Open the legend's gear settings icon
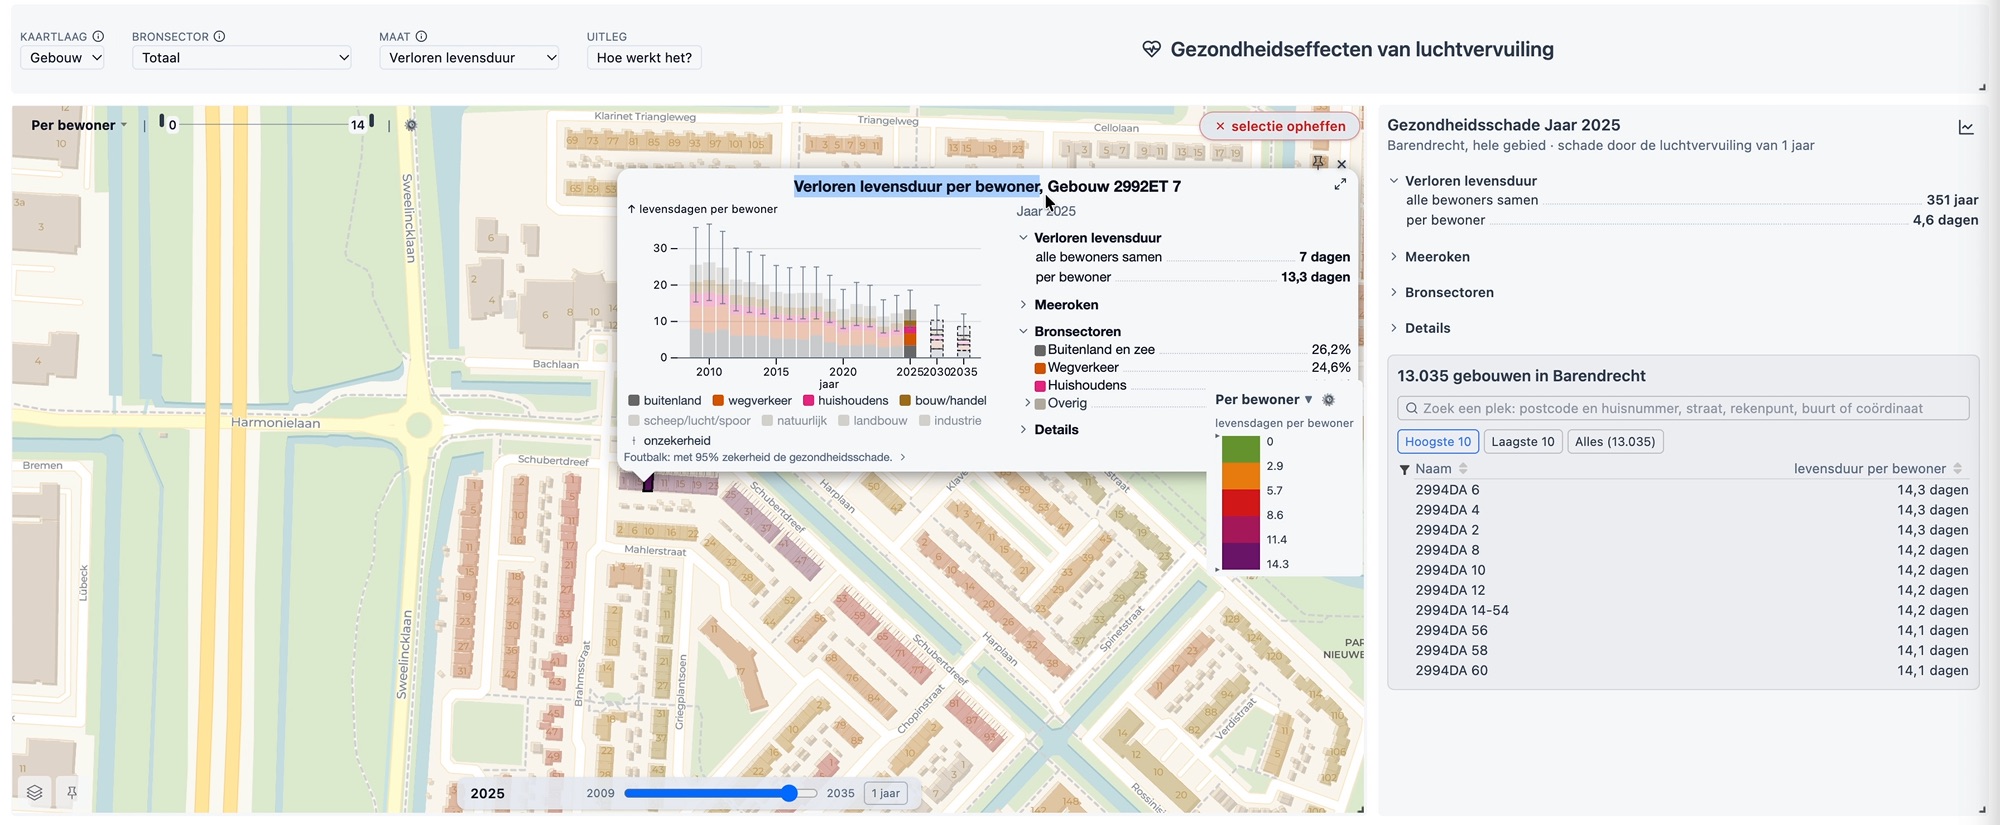2000x825 pixels. coord(1328,400)
